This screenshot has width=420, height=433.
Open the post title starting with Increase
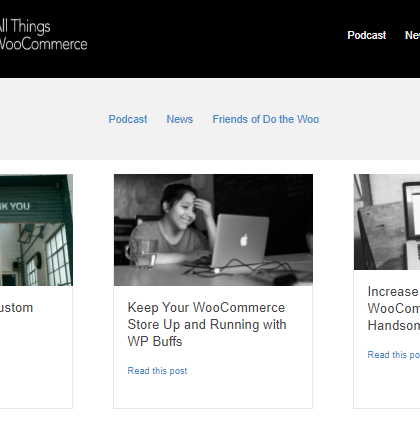tap(394, 308)
